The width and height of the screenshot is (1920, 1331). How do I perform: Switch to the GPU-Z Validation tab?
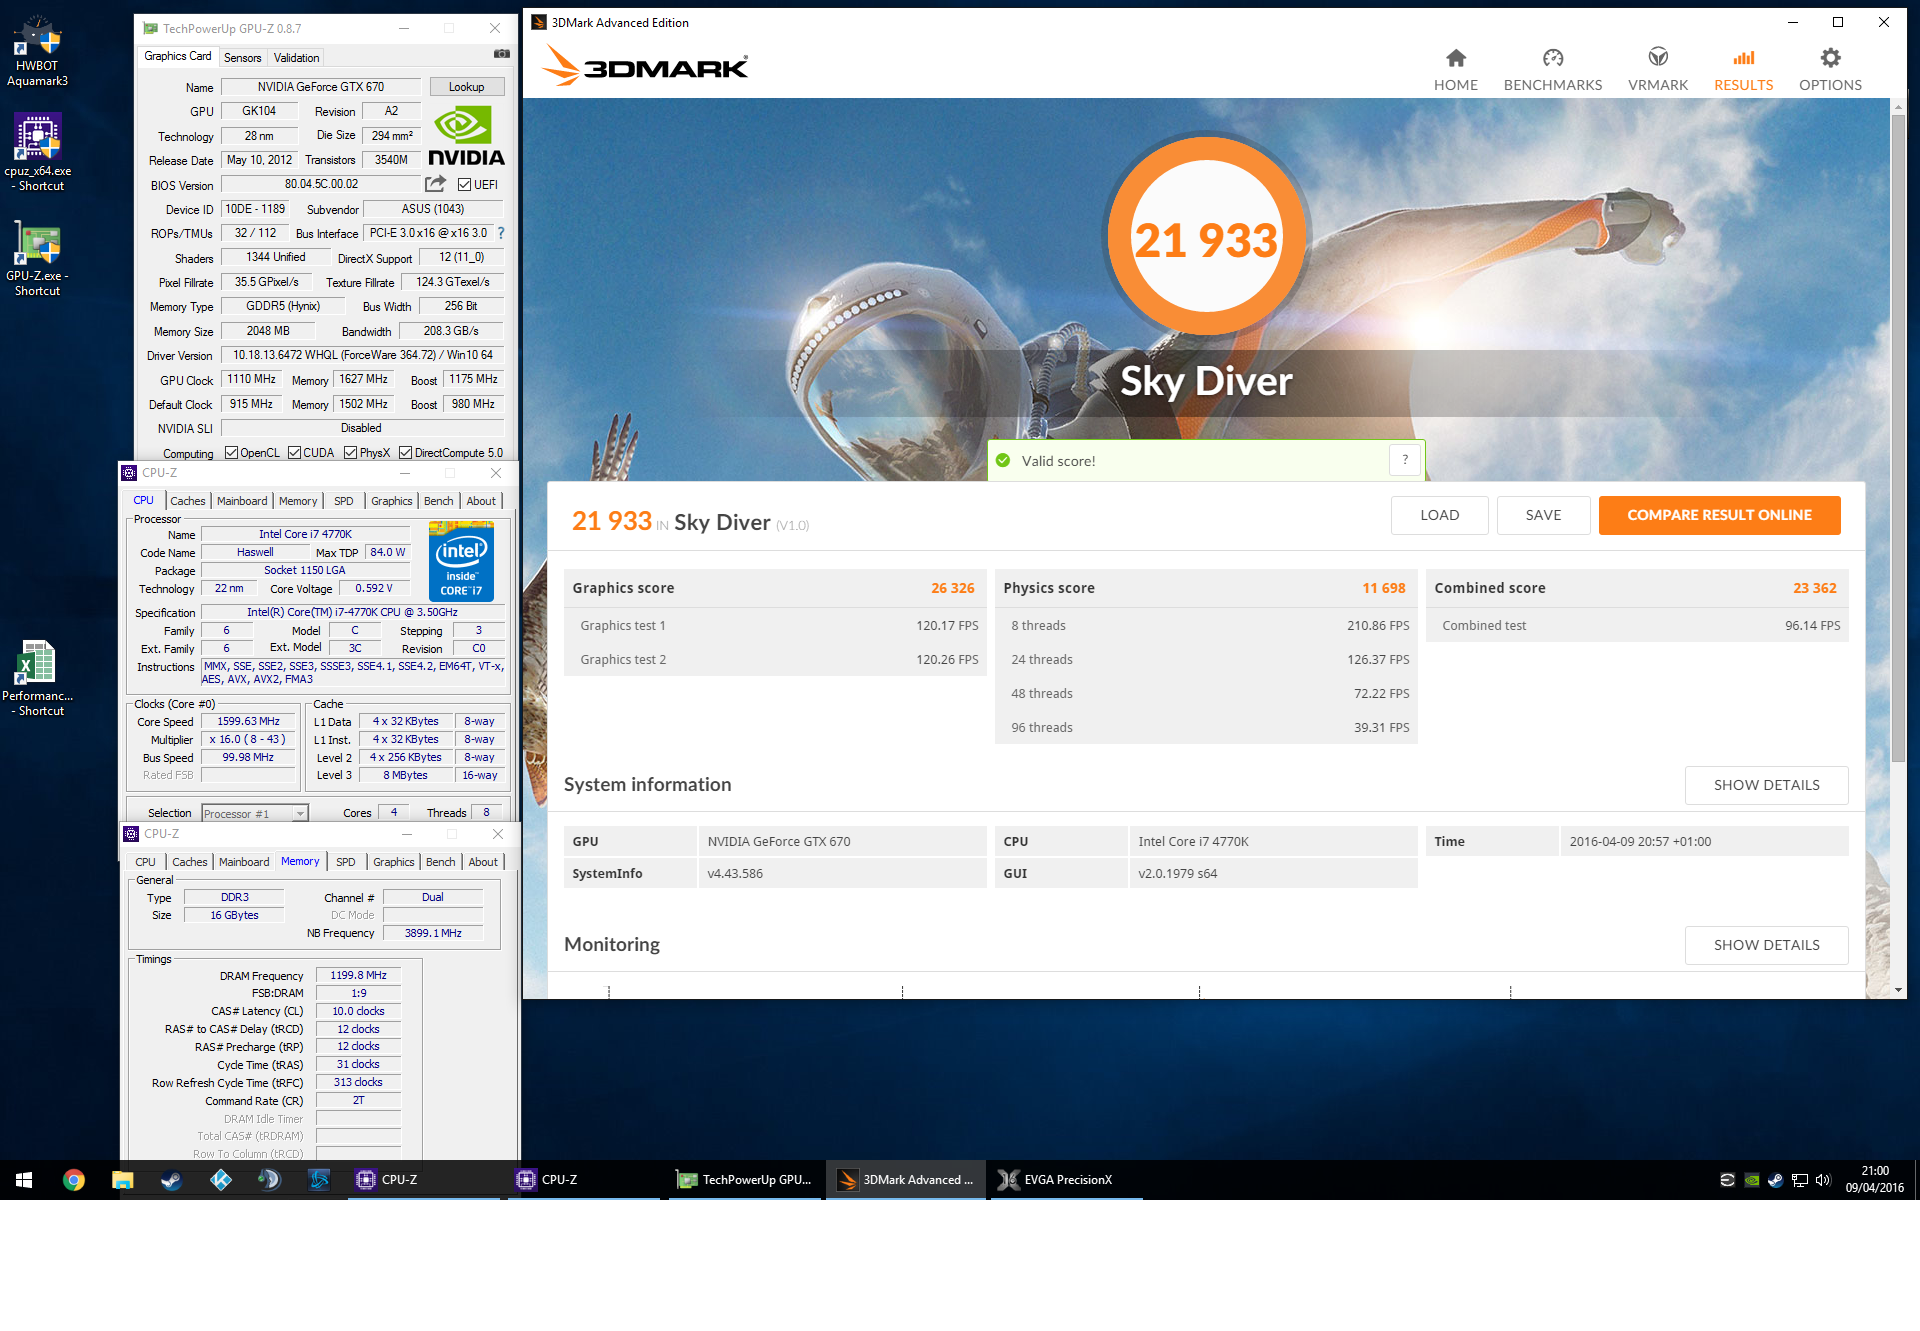[x=296, y=57]
